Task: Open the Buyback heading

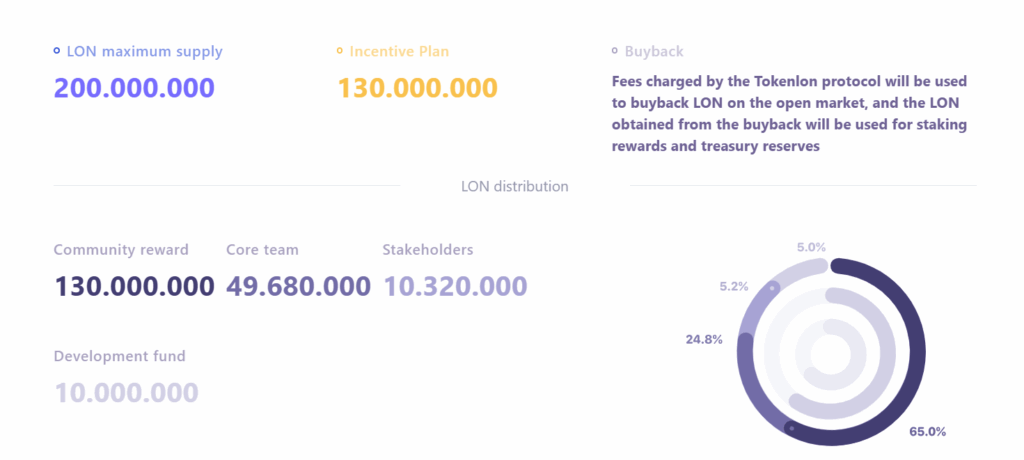Action: pos(654,51)
